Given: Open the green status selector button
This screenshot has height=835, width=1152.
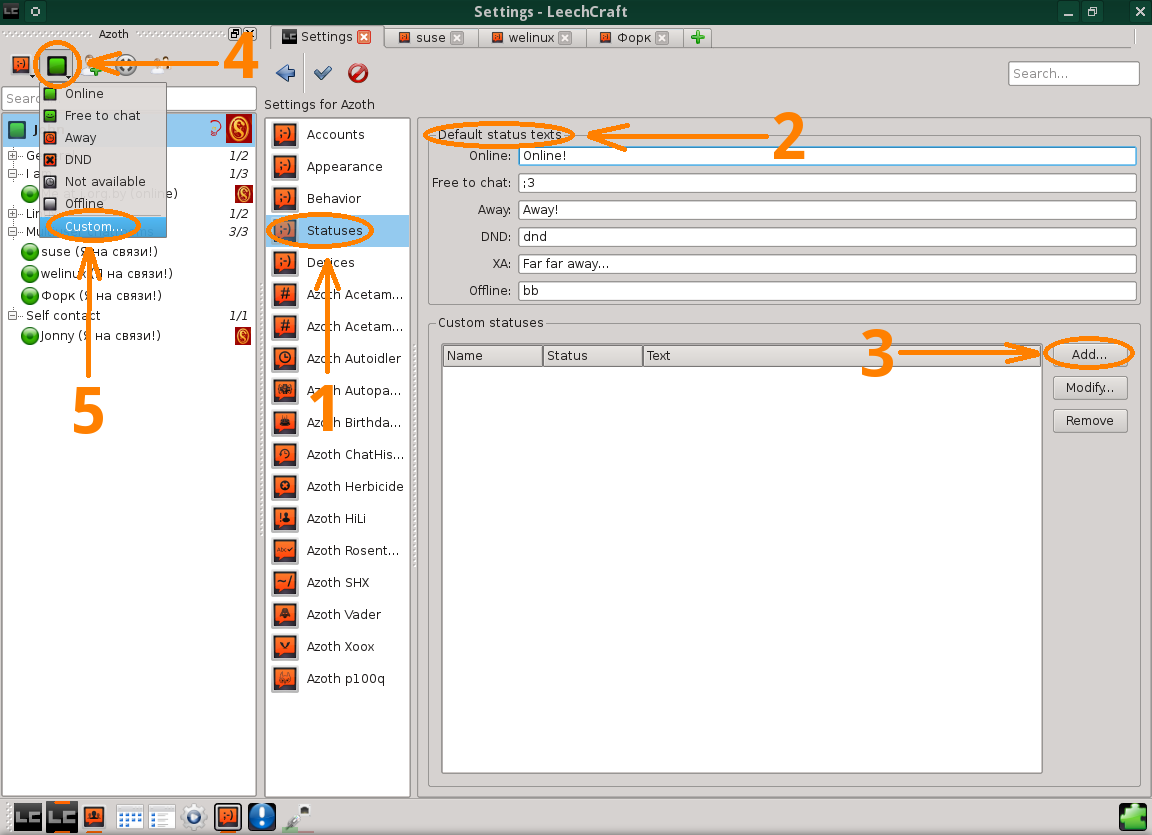Looking at the screenshot, I should tap(57, 65).
